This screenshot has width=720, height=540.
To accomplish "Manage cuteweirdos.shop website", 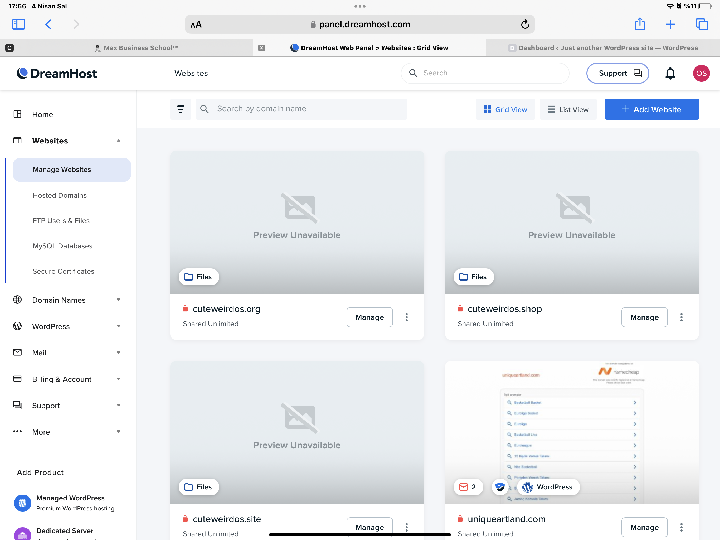I will click(644, 317).
